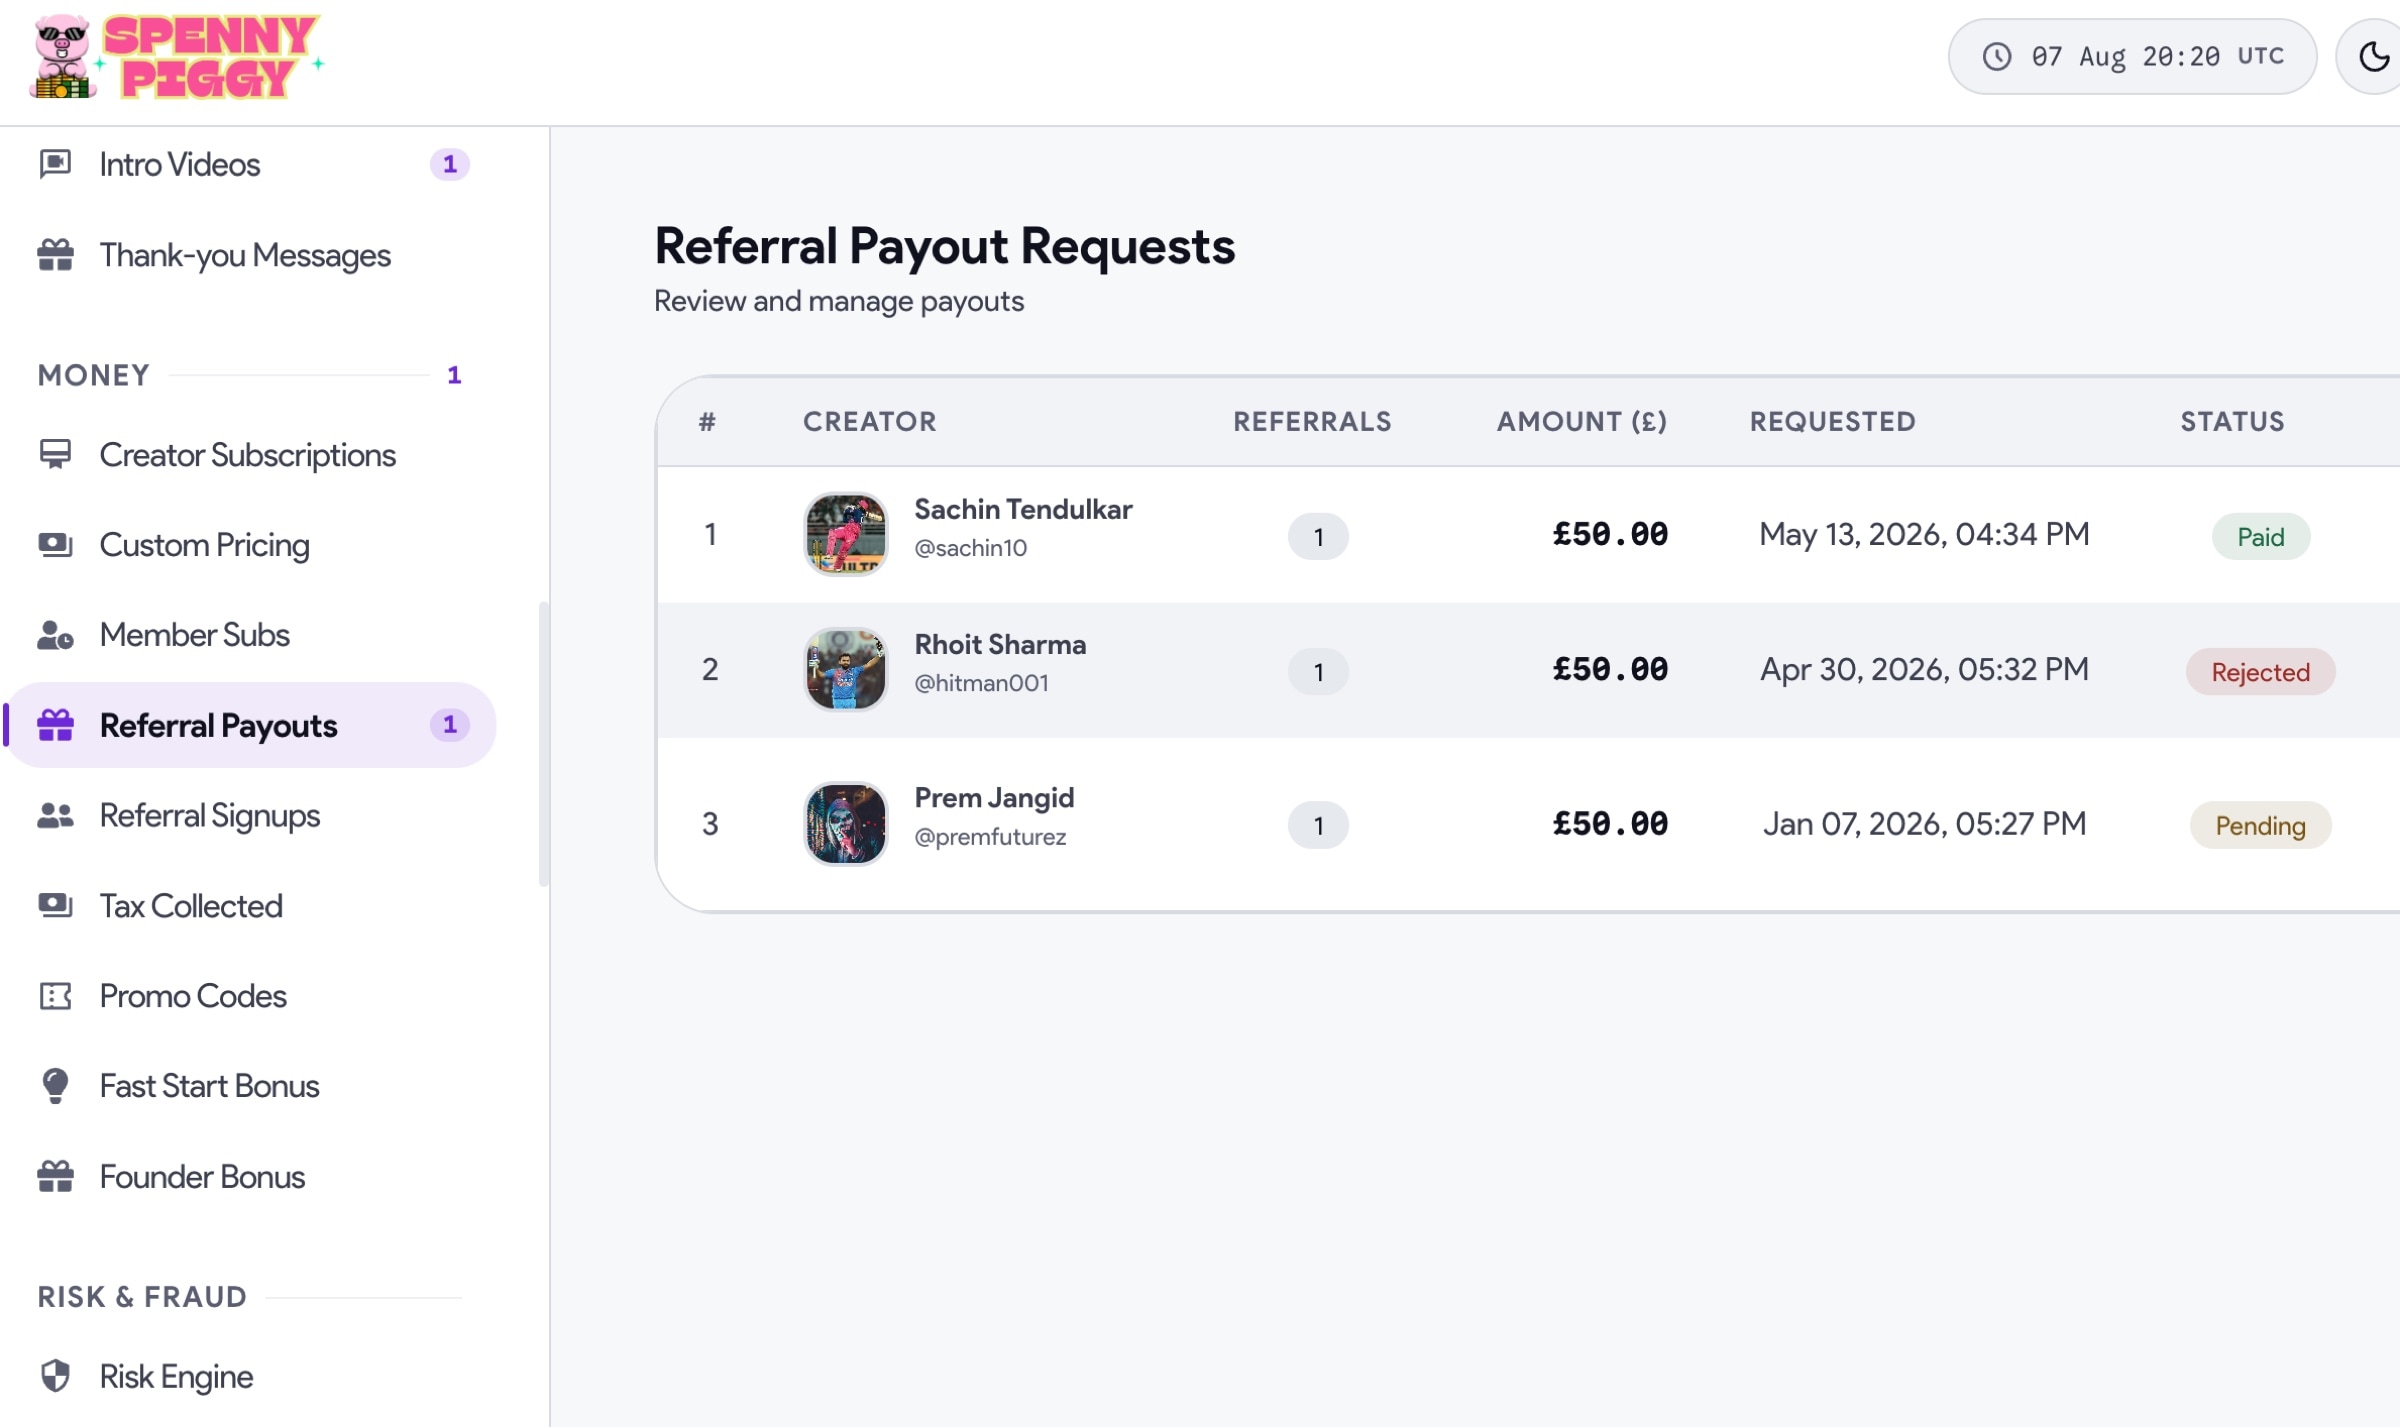Click the Member Subs person icon
The width and height of the screenshot is (2400, 1427).
point(55,635)
